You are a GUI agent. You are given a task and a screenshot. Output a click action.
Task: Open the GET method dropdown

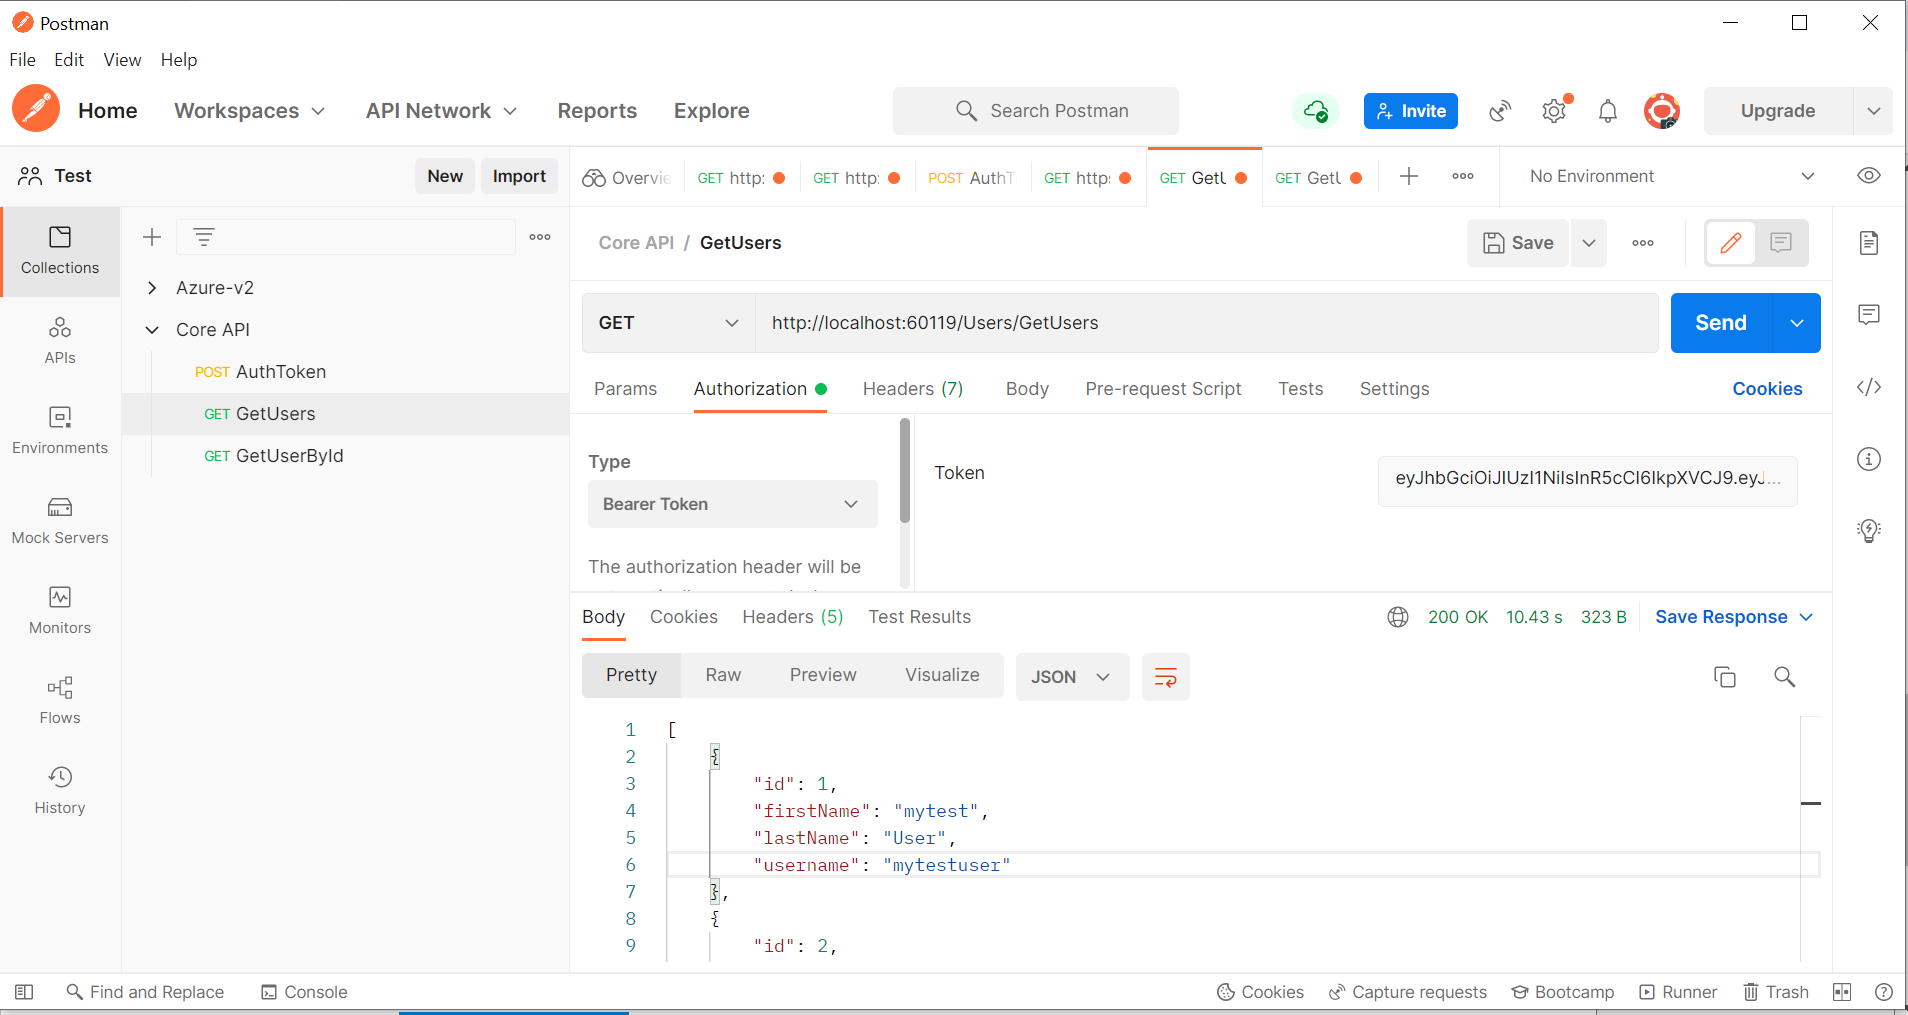668,323
